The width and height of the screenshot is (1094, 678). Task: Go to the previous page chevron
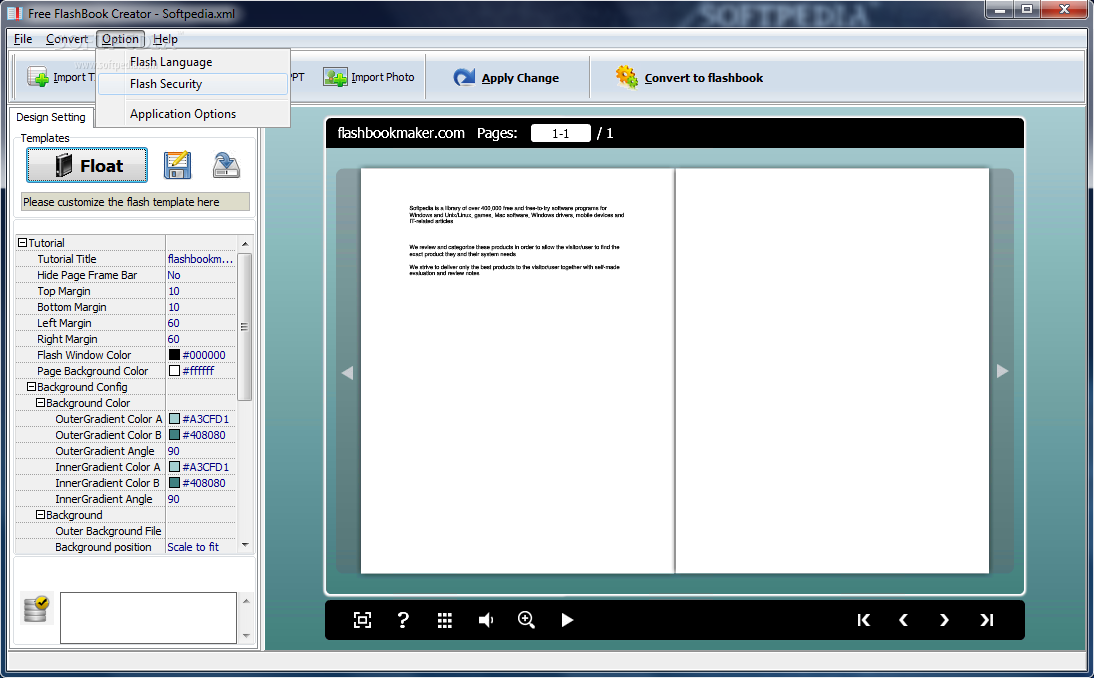tap(904, 620)
